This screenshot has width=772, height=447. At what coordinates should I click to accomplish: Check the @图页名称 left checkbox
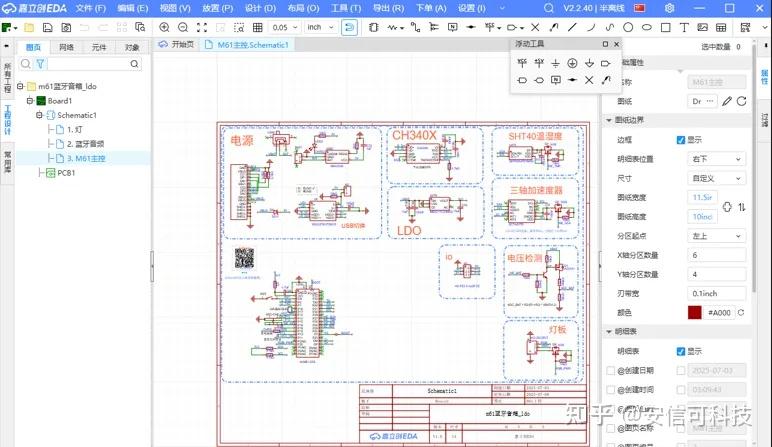(611, 428)
